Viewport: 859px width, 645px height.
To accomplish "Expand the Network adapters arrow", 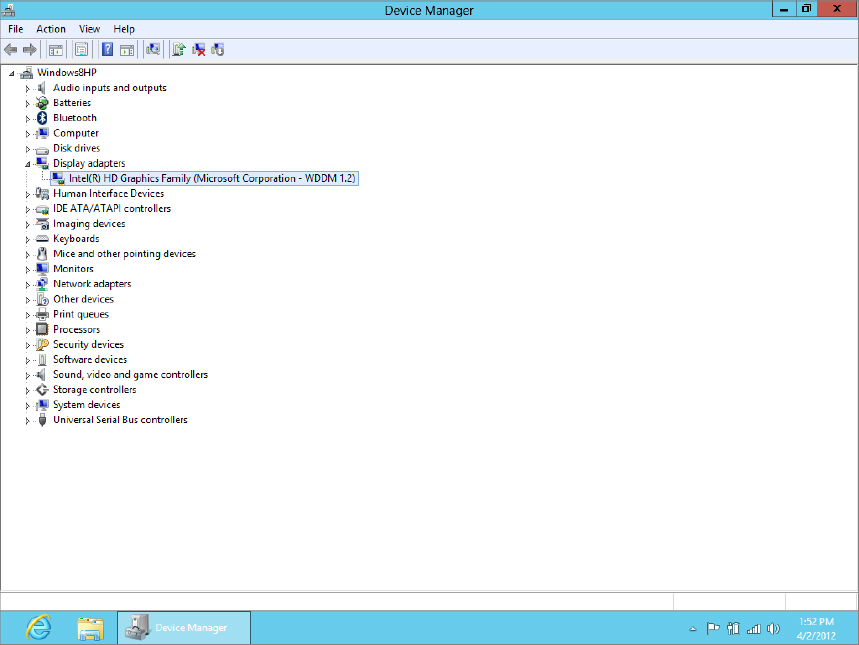I will pyautogui.click(x=27, y=284).
